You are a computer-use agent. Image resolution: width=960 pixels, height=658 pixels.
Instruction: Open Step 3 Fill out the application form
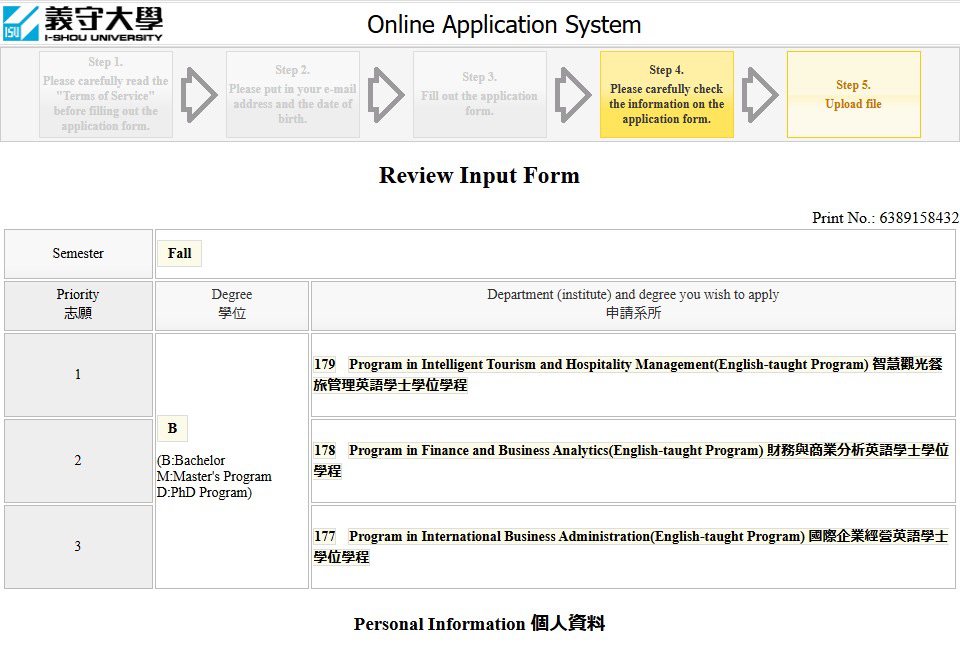pyautogui.click(x=479, y=95)
